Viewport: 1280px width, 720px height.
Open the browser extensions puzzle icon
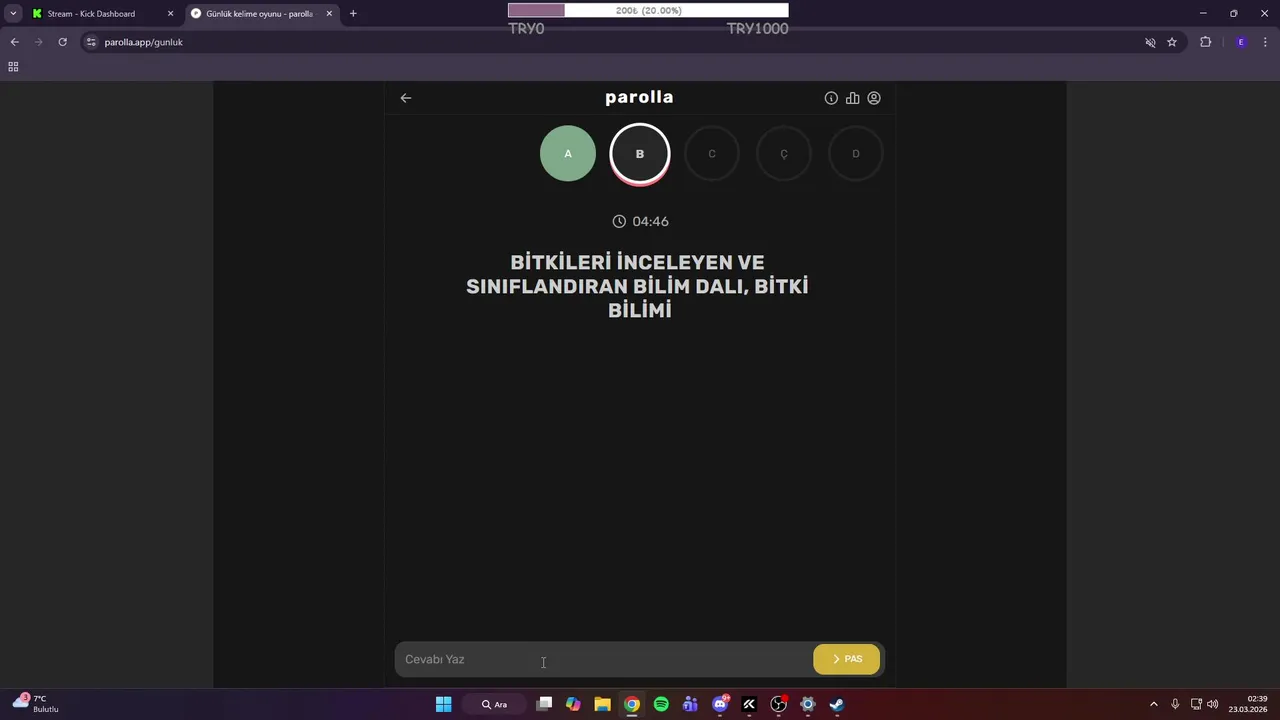(x=1205, y=42)
